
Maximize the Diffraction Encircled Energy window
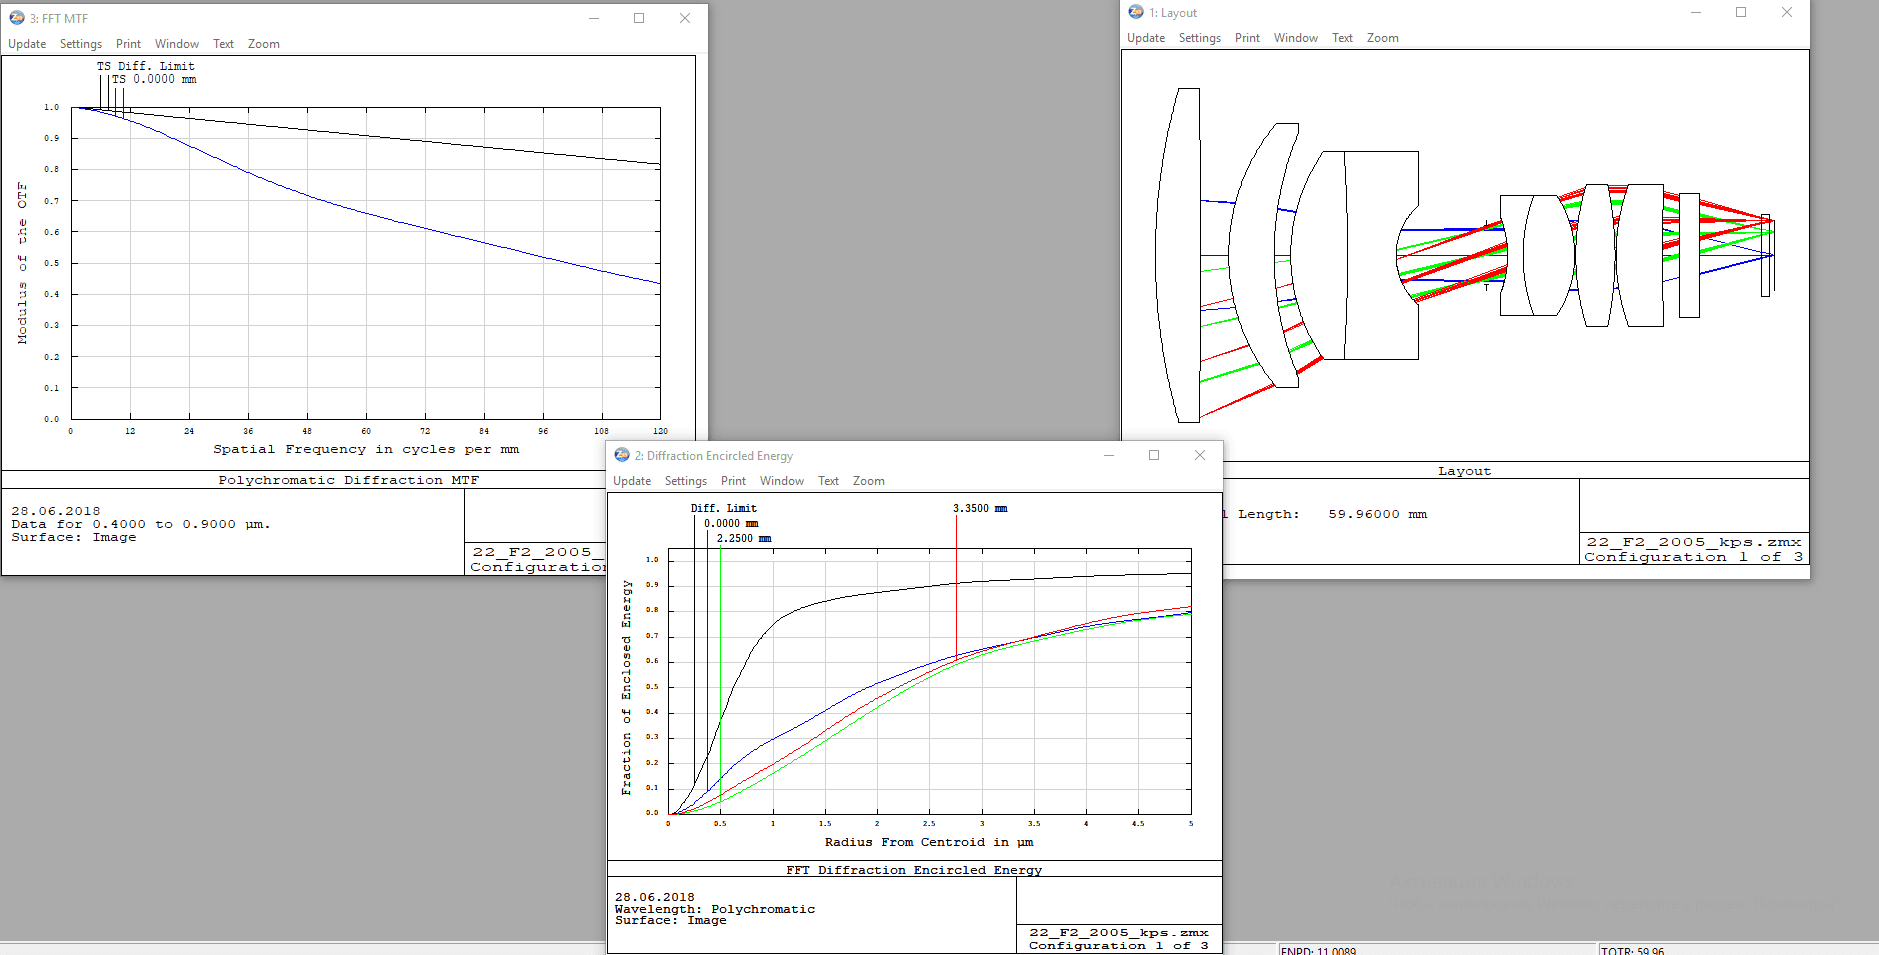click(1154, 455)
